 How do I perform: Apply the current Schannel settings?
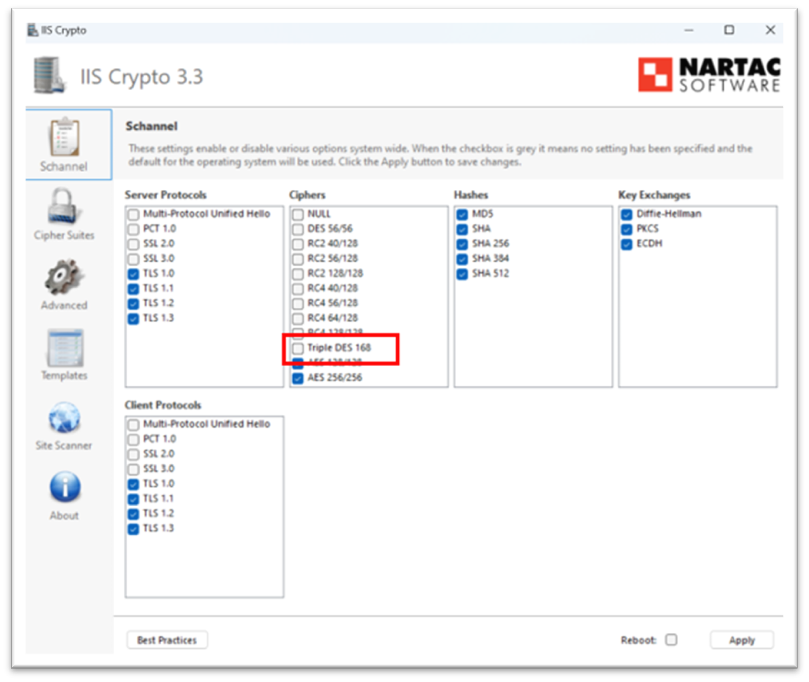(741, 640)
